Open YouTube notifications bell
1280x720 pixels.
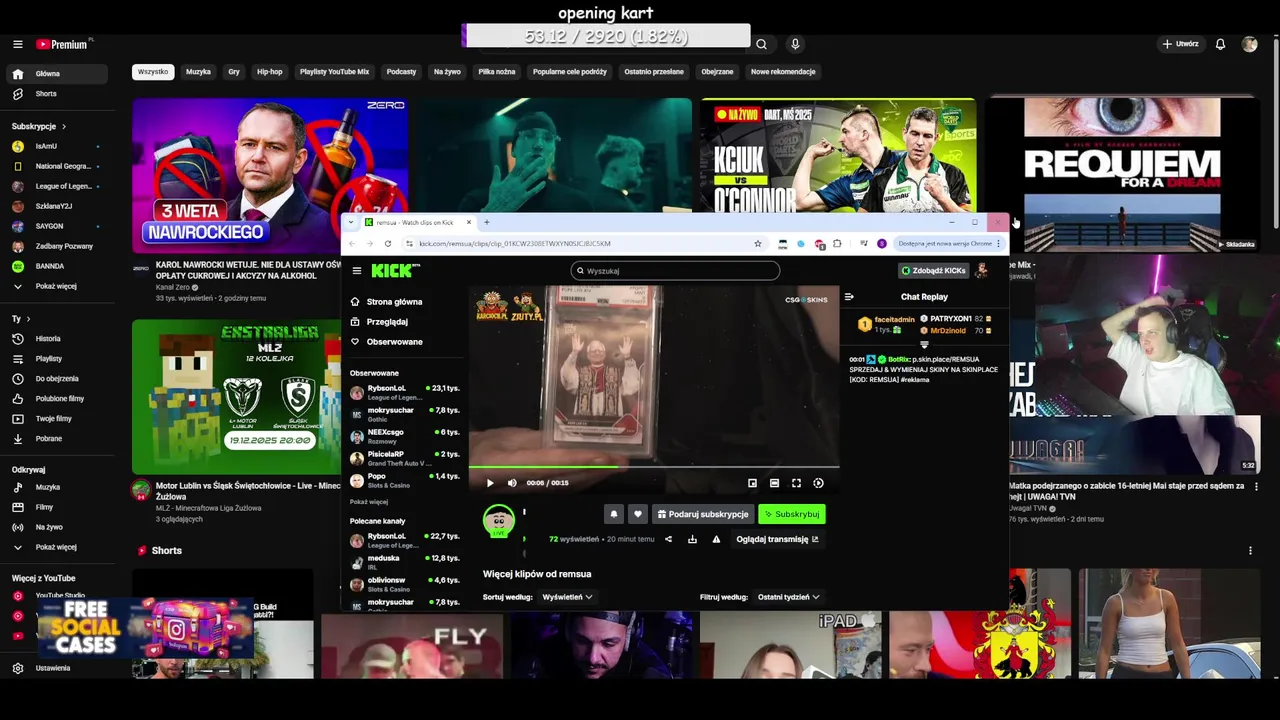point(1220,44)
